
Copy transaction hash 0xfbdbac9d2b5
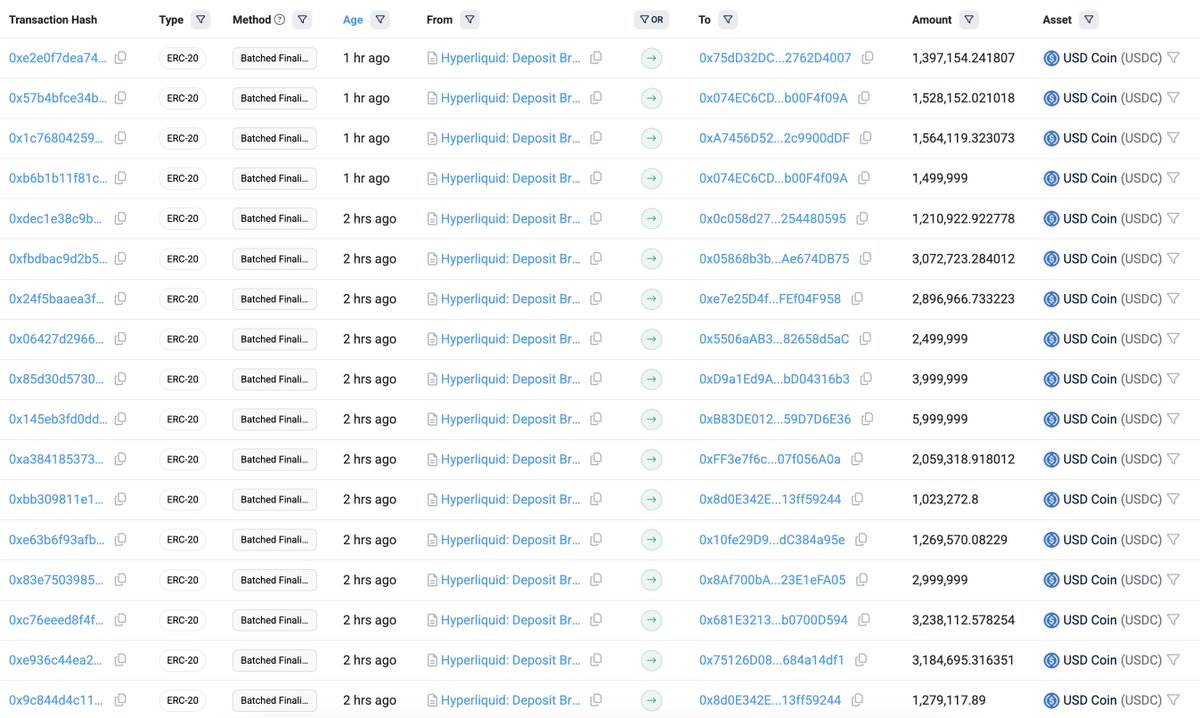click(x=120, y=258)
